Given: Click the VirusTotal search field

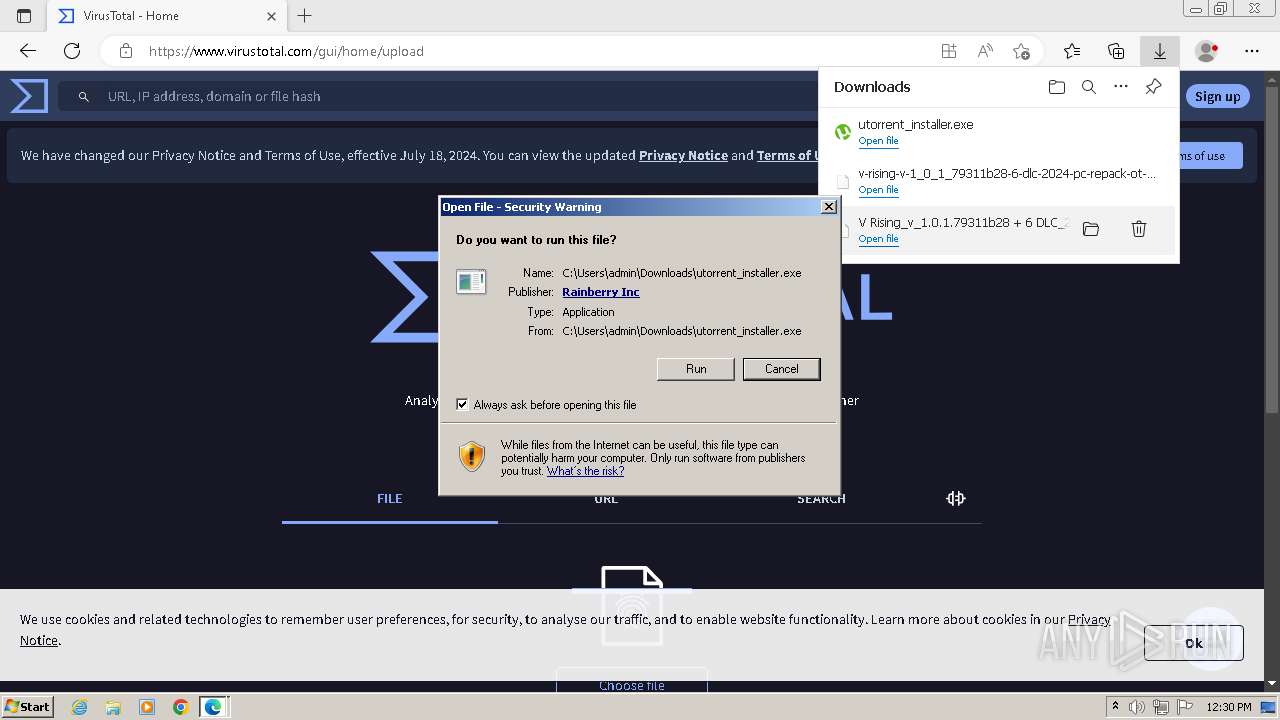Looking at the screenshot, I should (440, 96).
